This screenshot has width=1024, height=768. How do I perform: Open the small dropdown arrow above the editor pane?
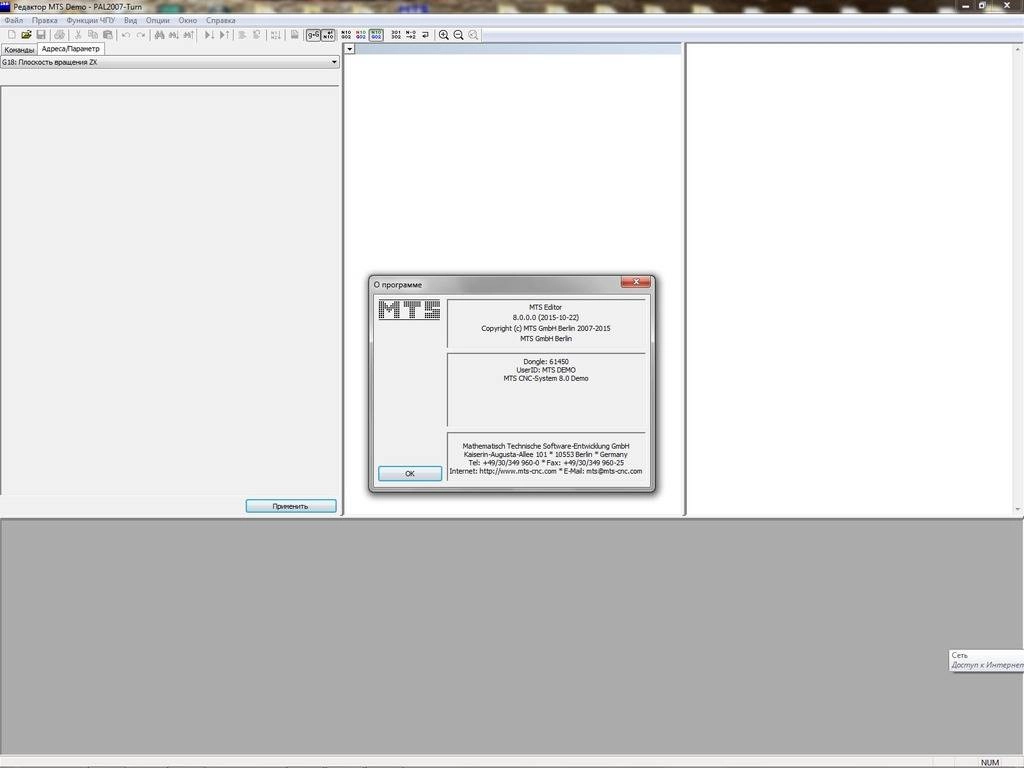coord(349,49)
